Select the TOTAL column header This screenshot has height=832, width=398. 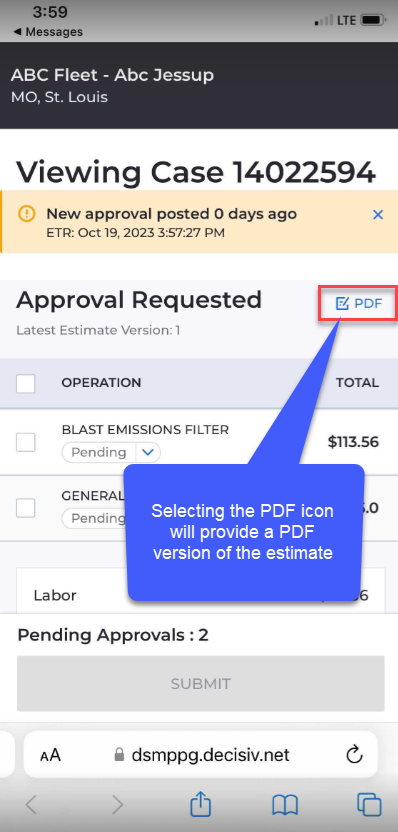(x=357, y=383)
